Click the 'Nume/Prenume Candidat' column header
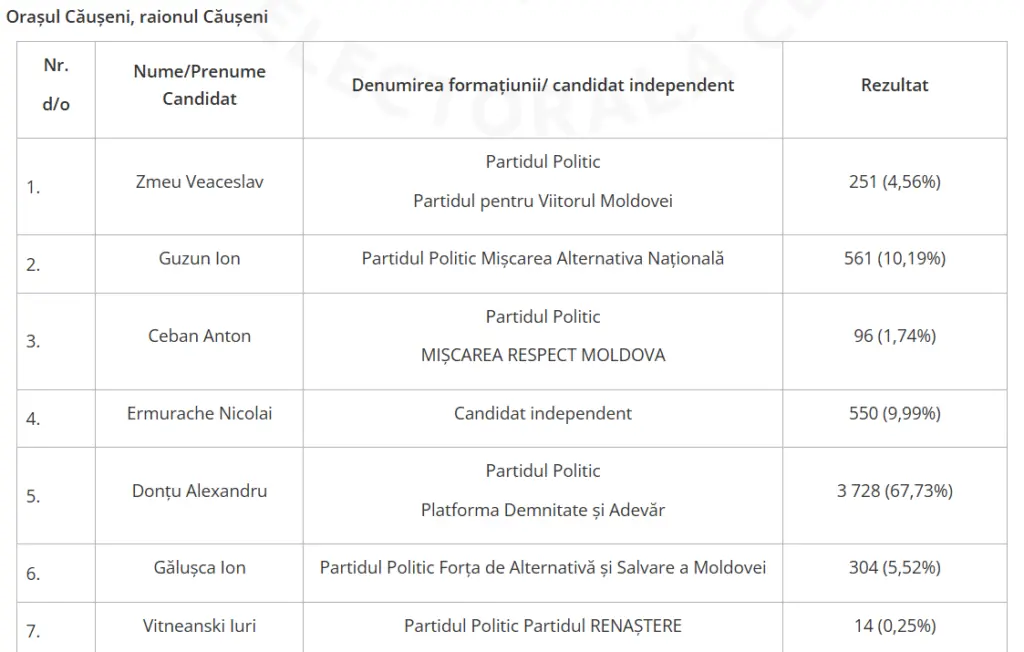1024x652 pixels. point(199,85)
